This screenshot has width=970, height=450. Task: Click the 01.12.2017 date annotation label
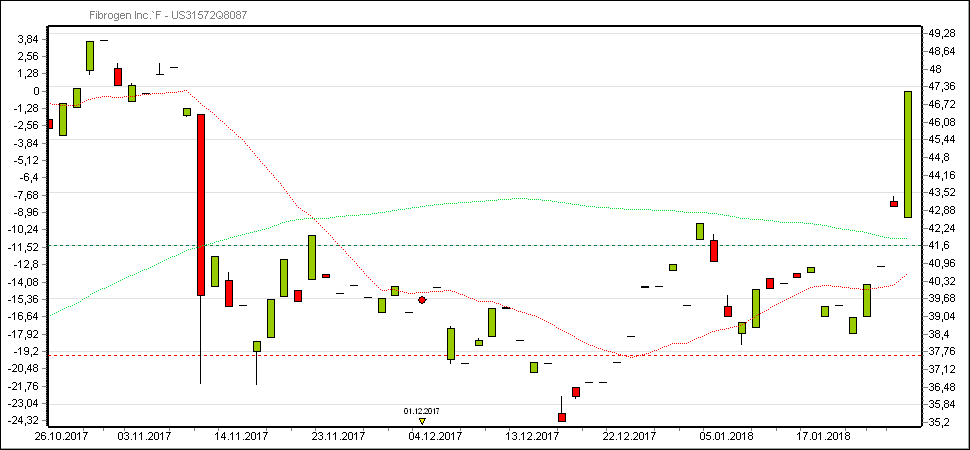point(422,411)
